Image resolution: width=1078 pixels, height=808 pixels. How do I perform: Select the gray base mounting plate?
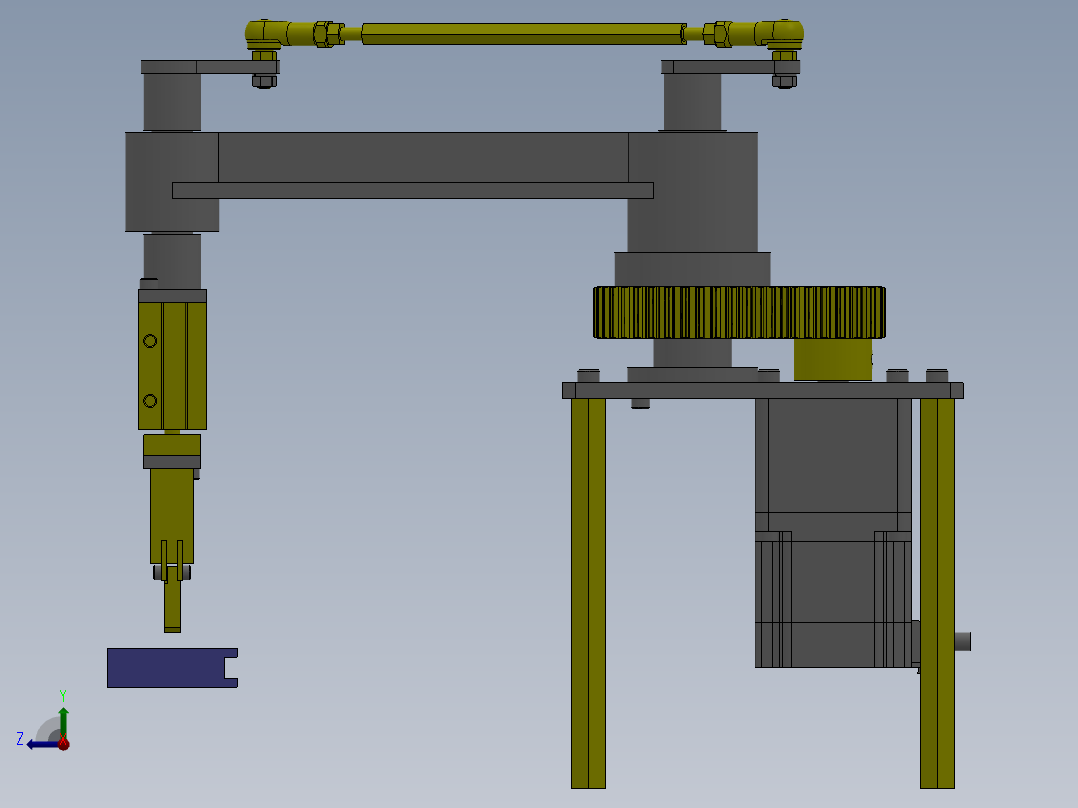click(x=762, y=391)
